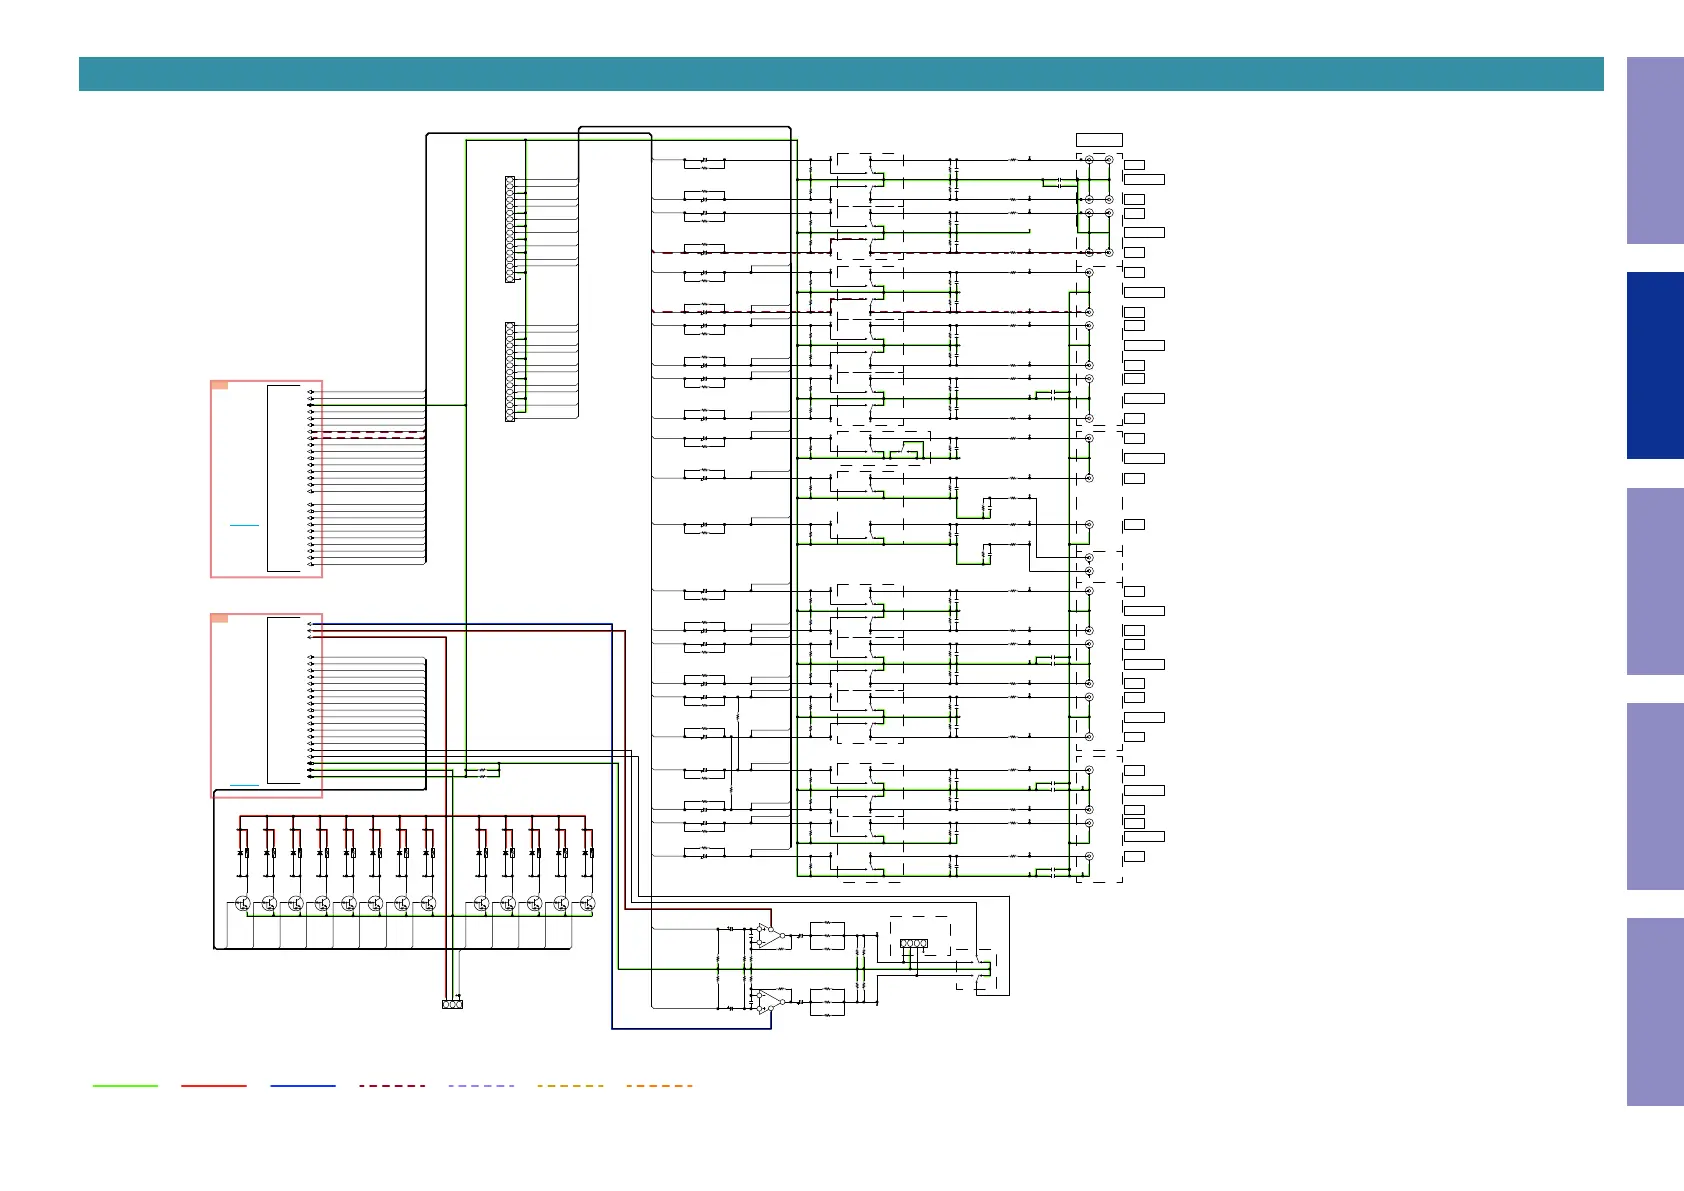Image resolution: width=1684 pixels, height=1191 pixels.
Task: Click the upper vertical pin header connector
Action: point(510,230)
